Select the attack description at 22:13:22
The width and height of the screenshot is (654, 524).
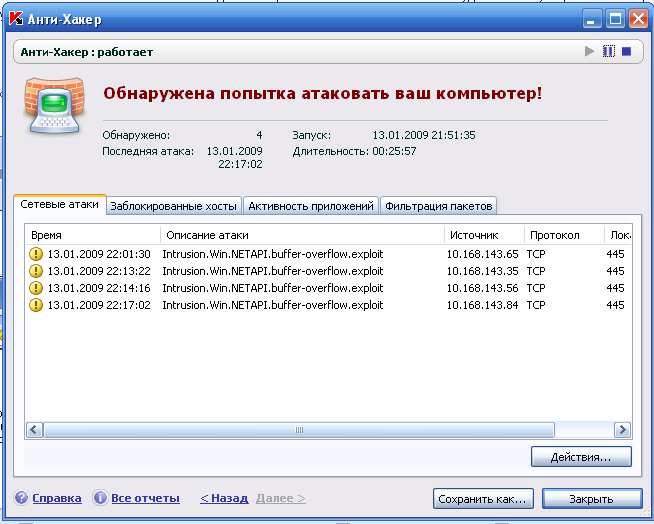tap(273, 271)
